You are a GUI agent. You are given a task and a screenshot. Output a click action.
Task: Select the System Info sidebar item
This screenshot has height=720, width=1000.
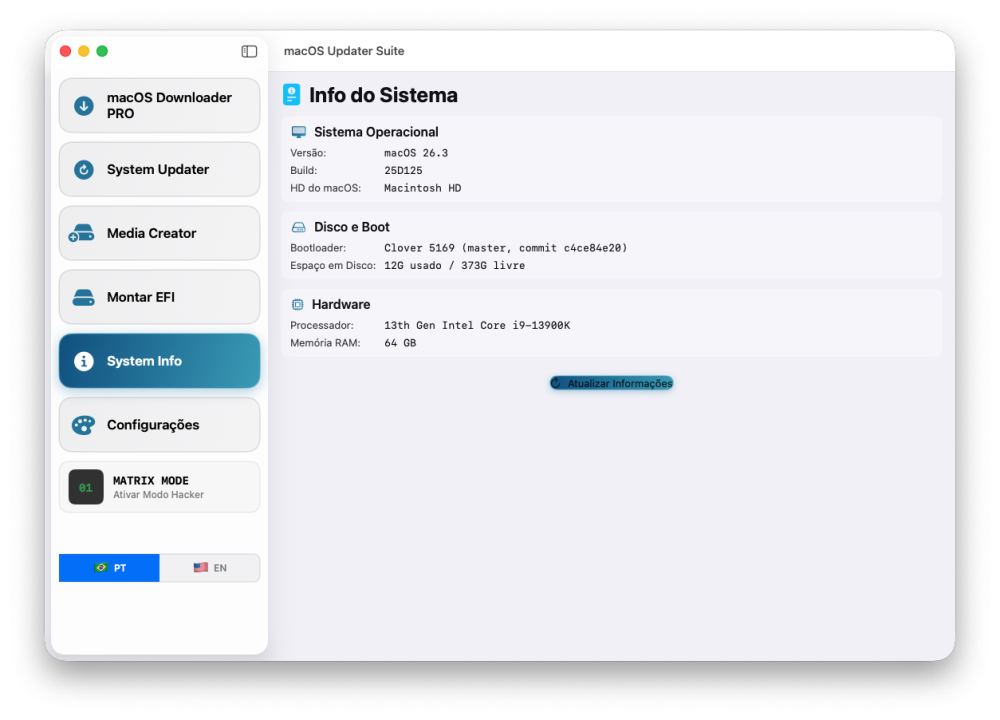[x=159, y=361]
